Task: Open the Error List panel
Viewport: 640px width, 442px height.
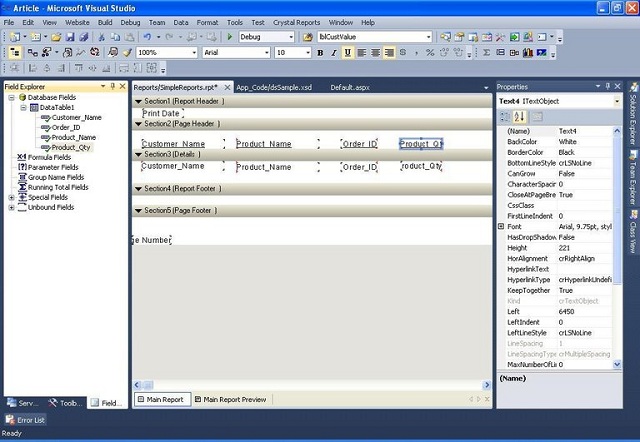Action: (25, 420)
